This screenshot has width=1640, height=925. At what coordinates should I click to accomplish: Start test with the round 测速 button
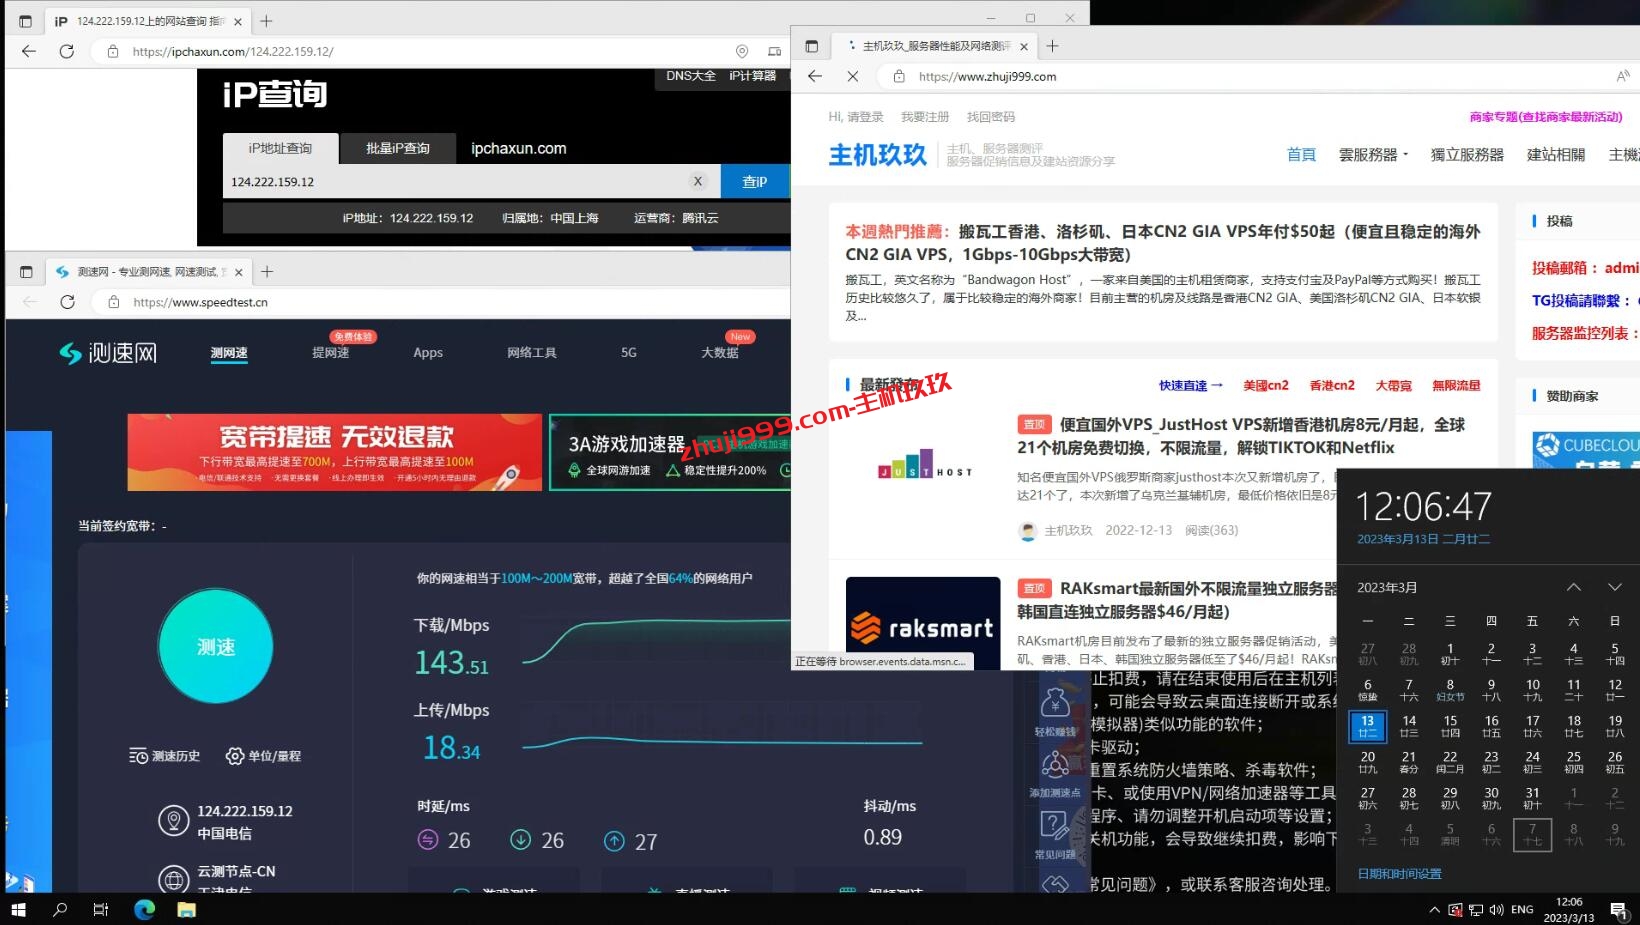215,647
